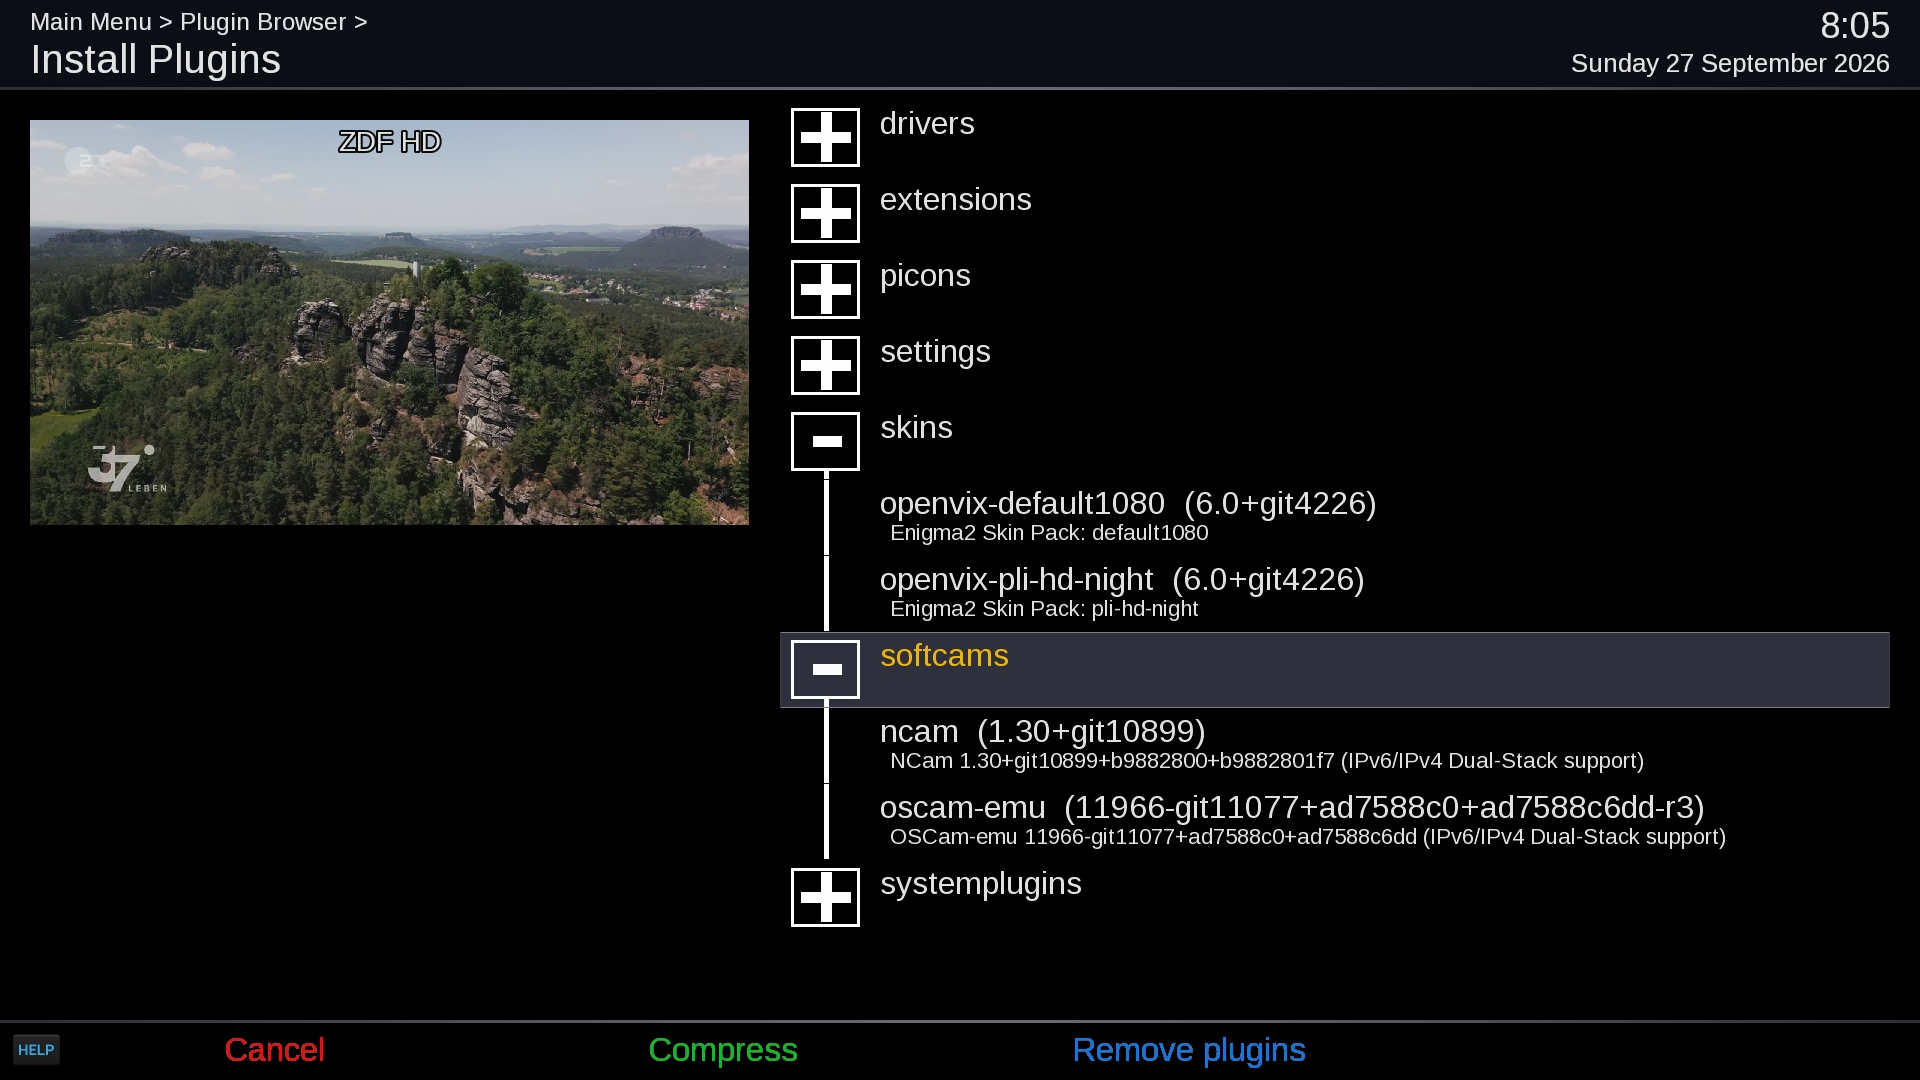Select the highlighted softcams label

coord(944,656)
